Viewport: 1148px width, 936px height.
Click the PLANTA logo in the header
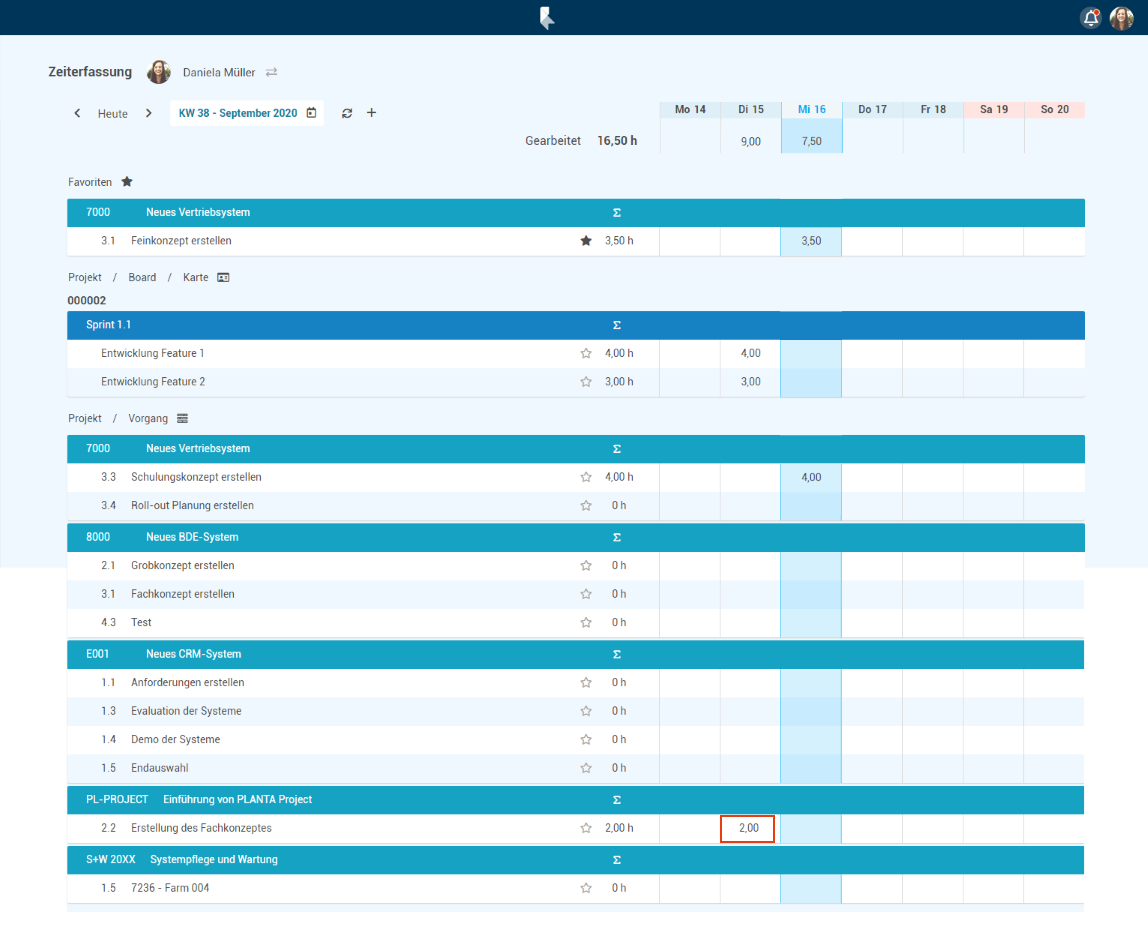tap(546, 18)
